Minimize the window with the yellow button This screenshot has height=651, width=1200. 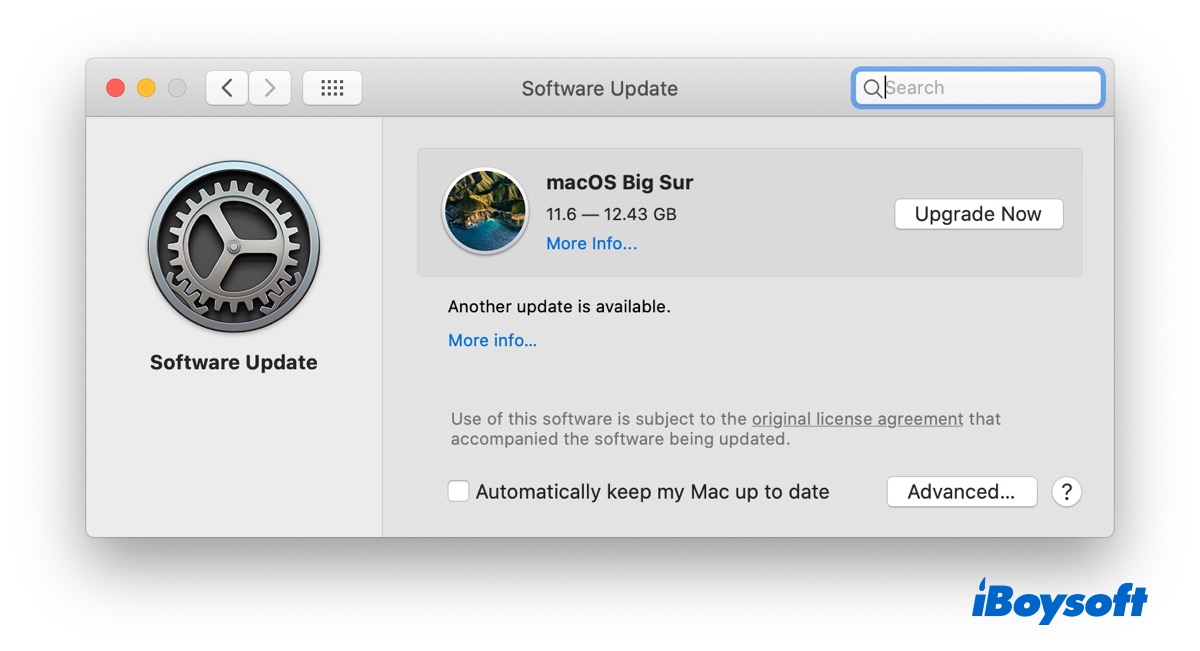coord(146,88)
